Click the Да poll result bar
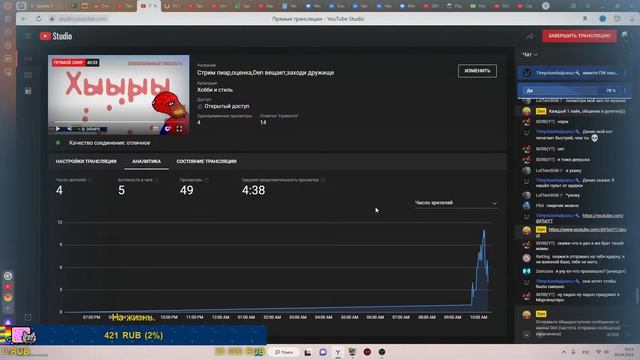This screenshot has height=360, width=640. (571, 90)
